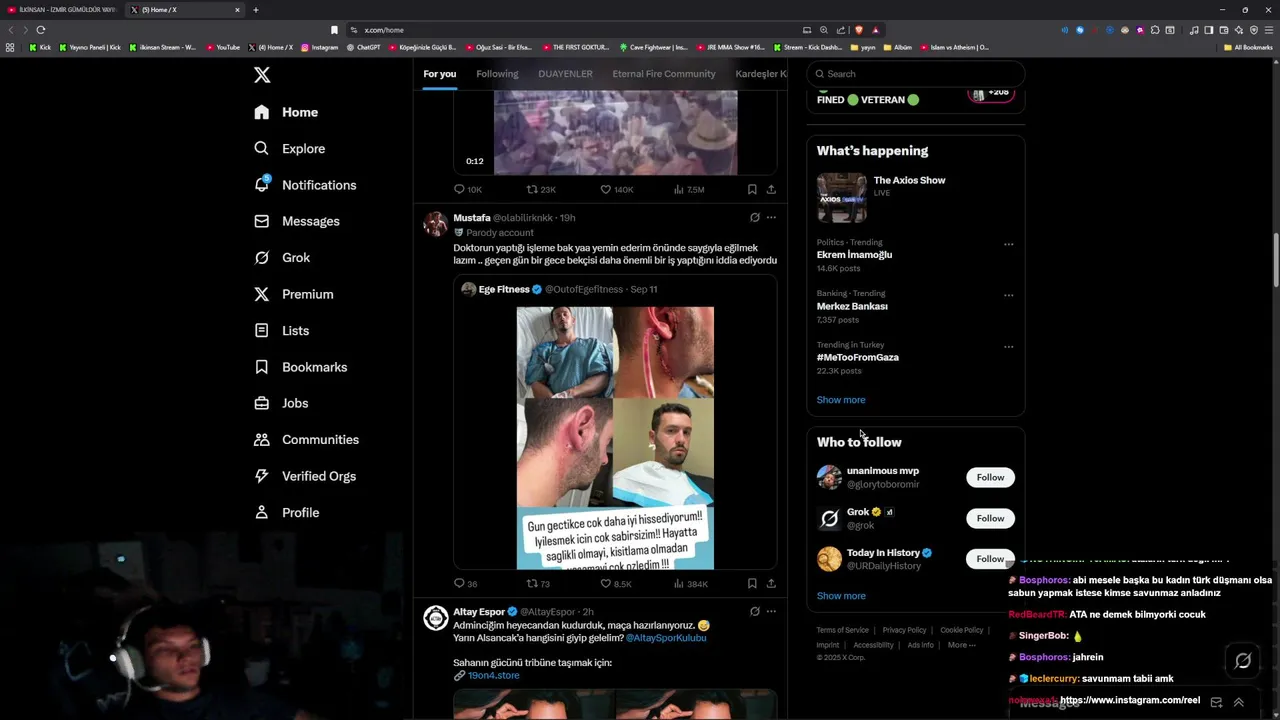Open Messages in the sidebar

pos(296,221)
